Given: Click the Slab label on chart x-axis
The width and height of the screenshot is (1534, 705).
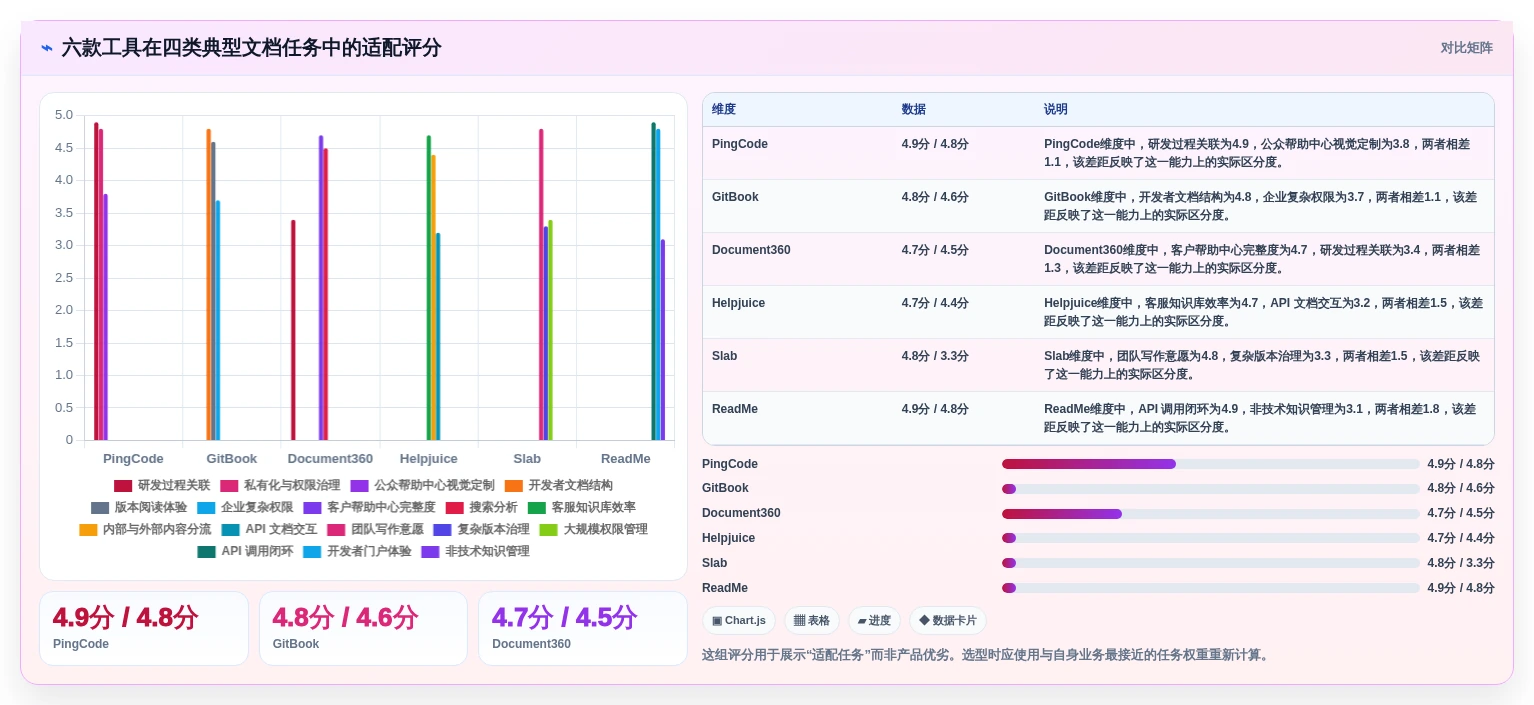Looking at the screenshot, I should 527,459.
